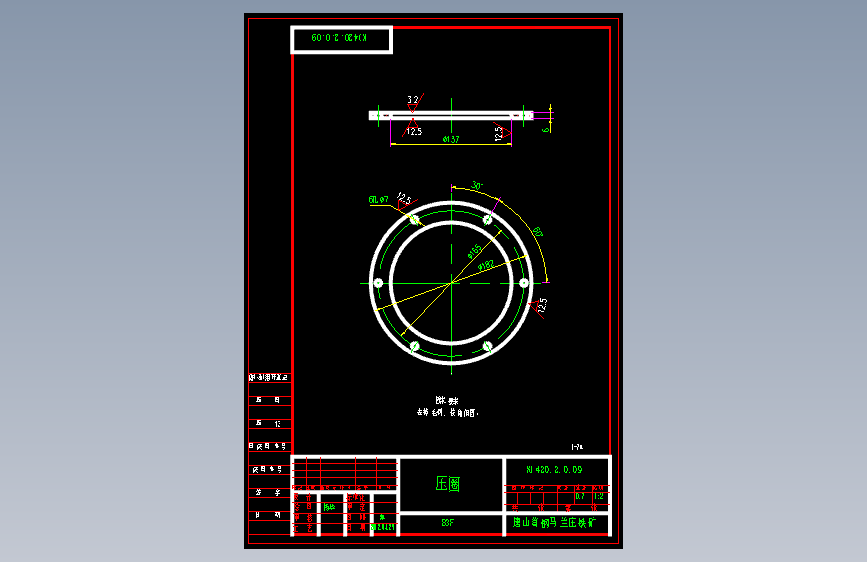Click the 12.5 roughness symbol beside 6孔ø7
The width and height of the screenshot is (867, 562).
(x=404, y=199)
